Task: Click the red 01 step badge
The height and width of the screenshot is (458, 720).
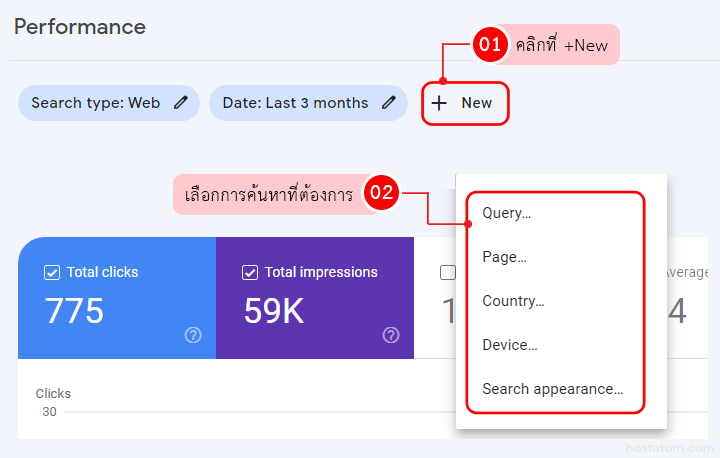Action: point(490,45)
